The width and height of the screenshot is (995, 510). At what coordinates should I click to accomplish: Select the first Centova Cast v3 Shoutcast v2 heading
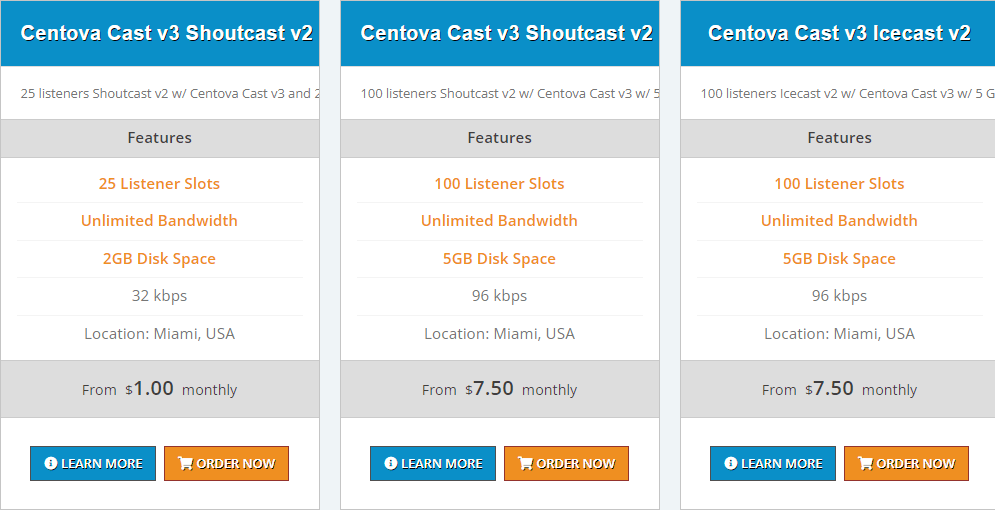click(x=167, y=33)
